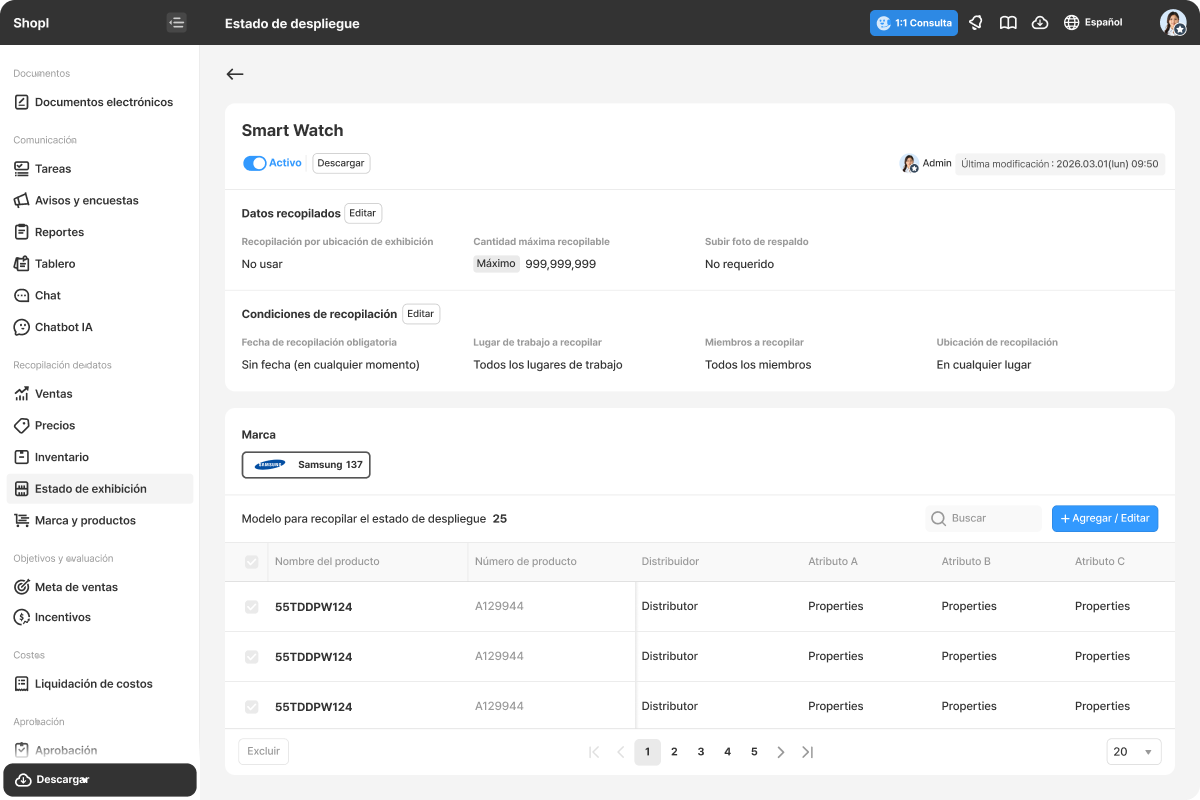Screen dimensions: 1200x800
Task: Click the Tablero sidebar icon
Action: (22, 264)
